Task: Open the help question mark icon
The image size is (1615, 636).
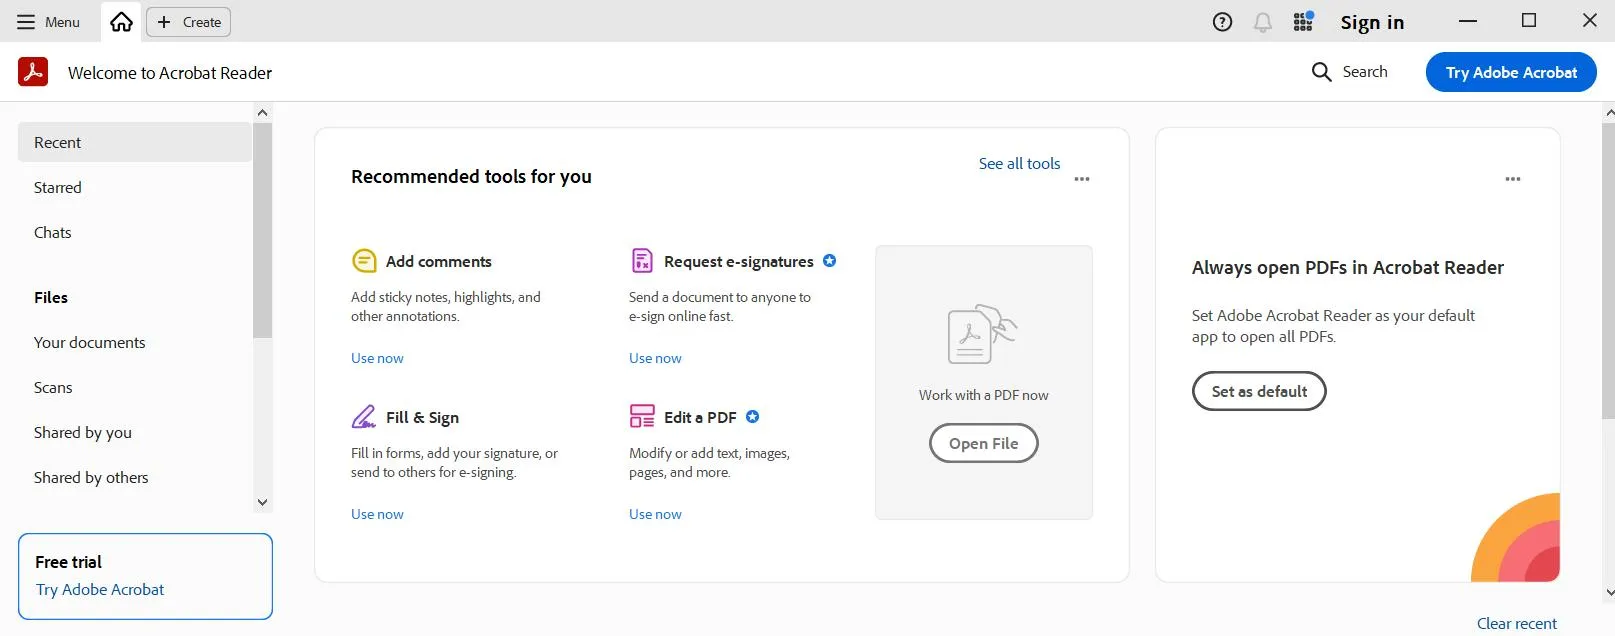Action: [x=1222, y=21]
